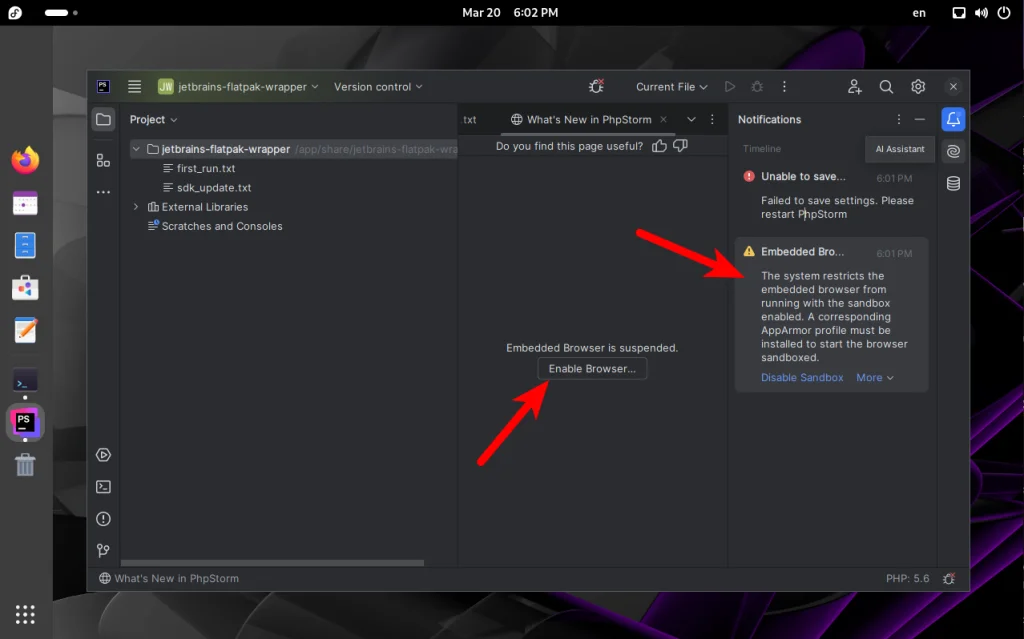This screenshot has width=1024, height=639.
Task: Open the AI Assistant panel
Action: (x=952, y=151)
